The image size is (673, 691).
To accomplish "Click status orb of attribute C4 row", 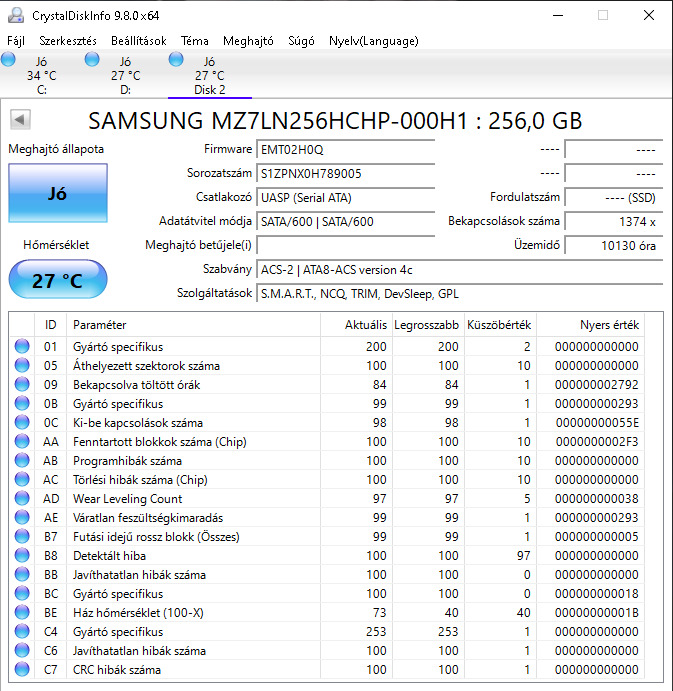I will coord(22,631).
